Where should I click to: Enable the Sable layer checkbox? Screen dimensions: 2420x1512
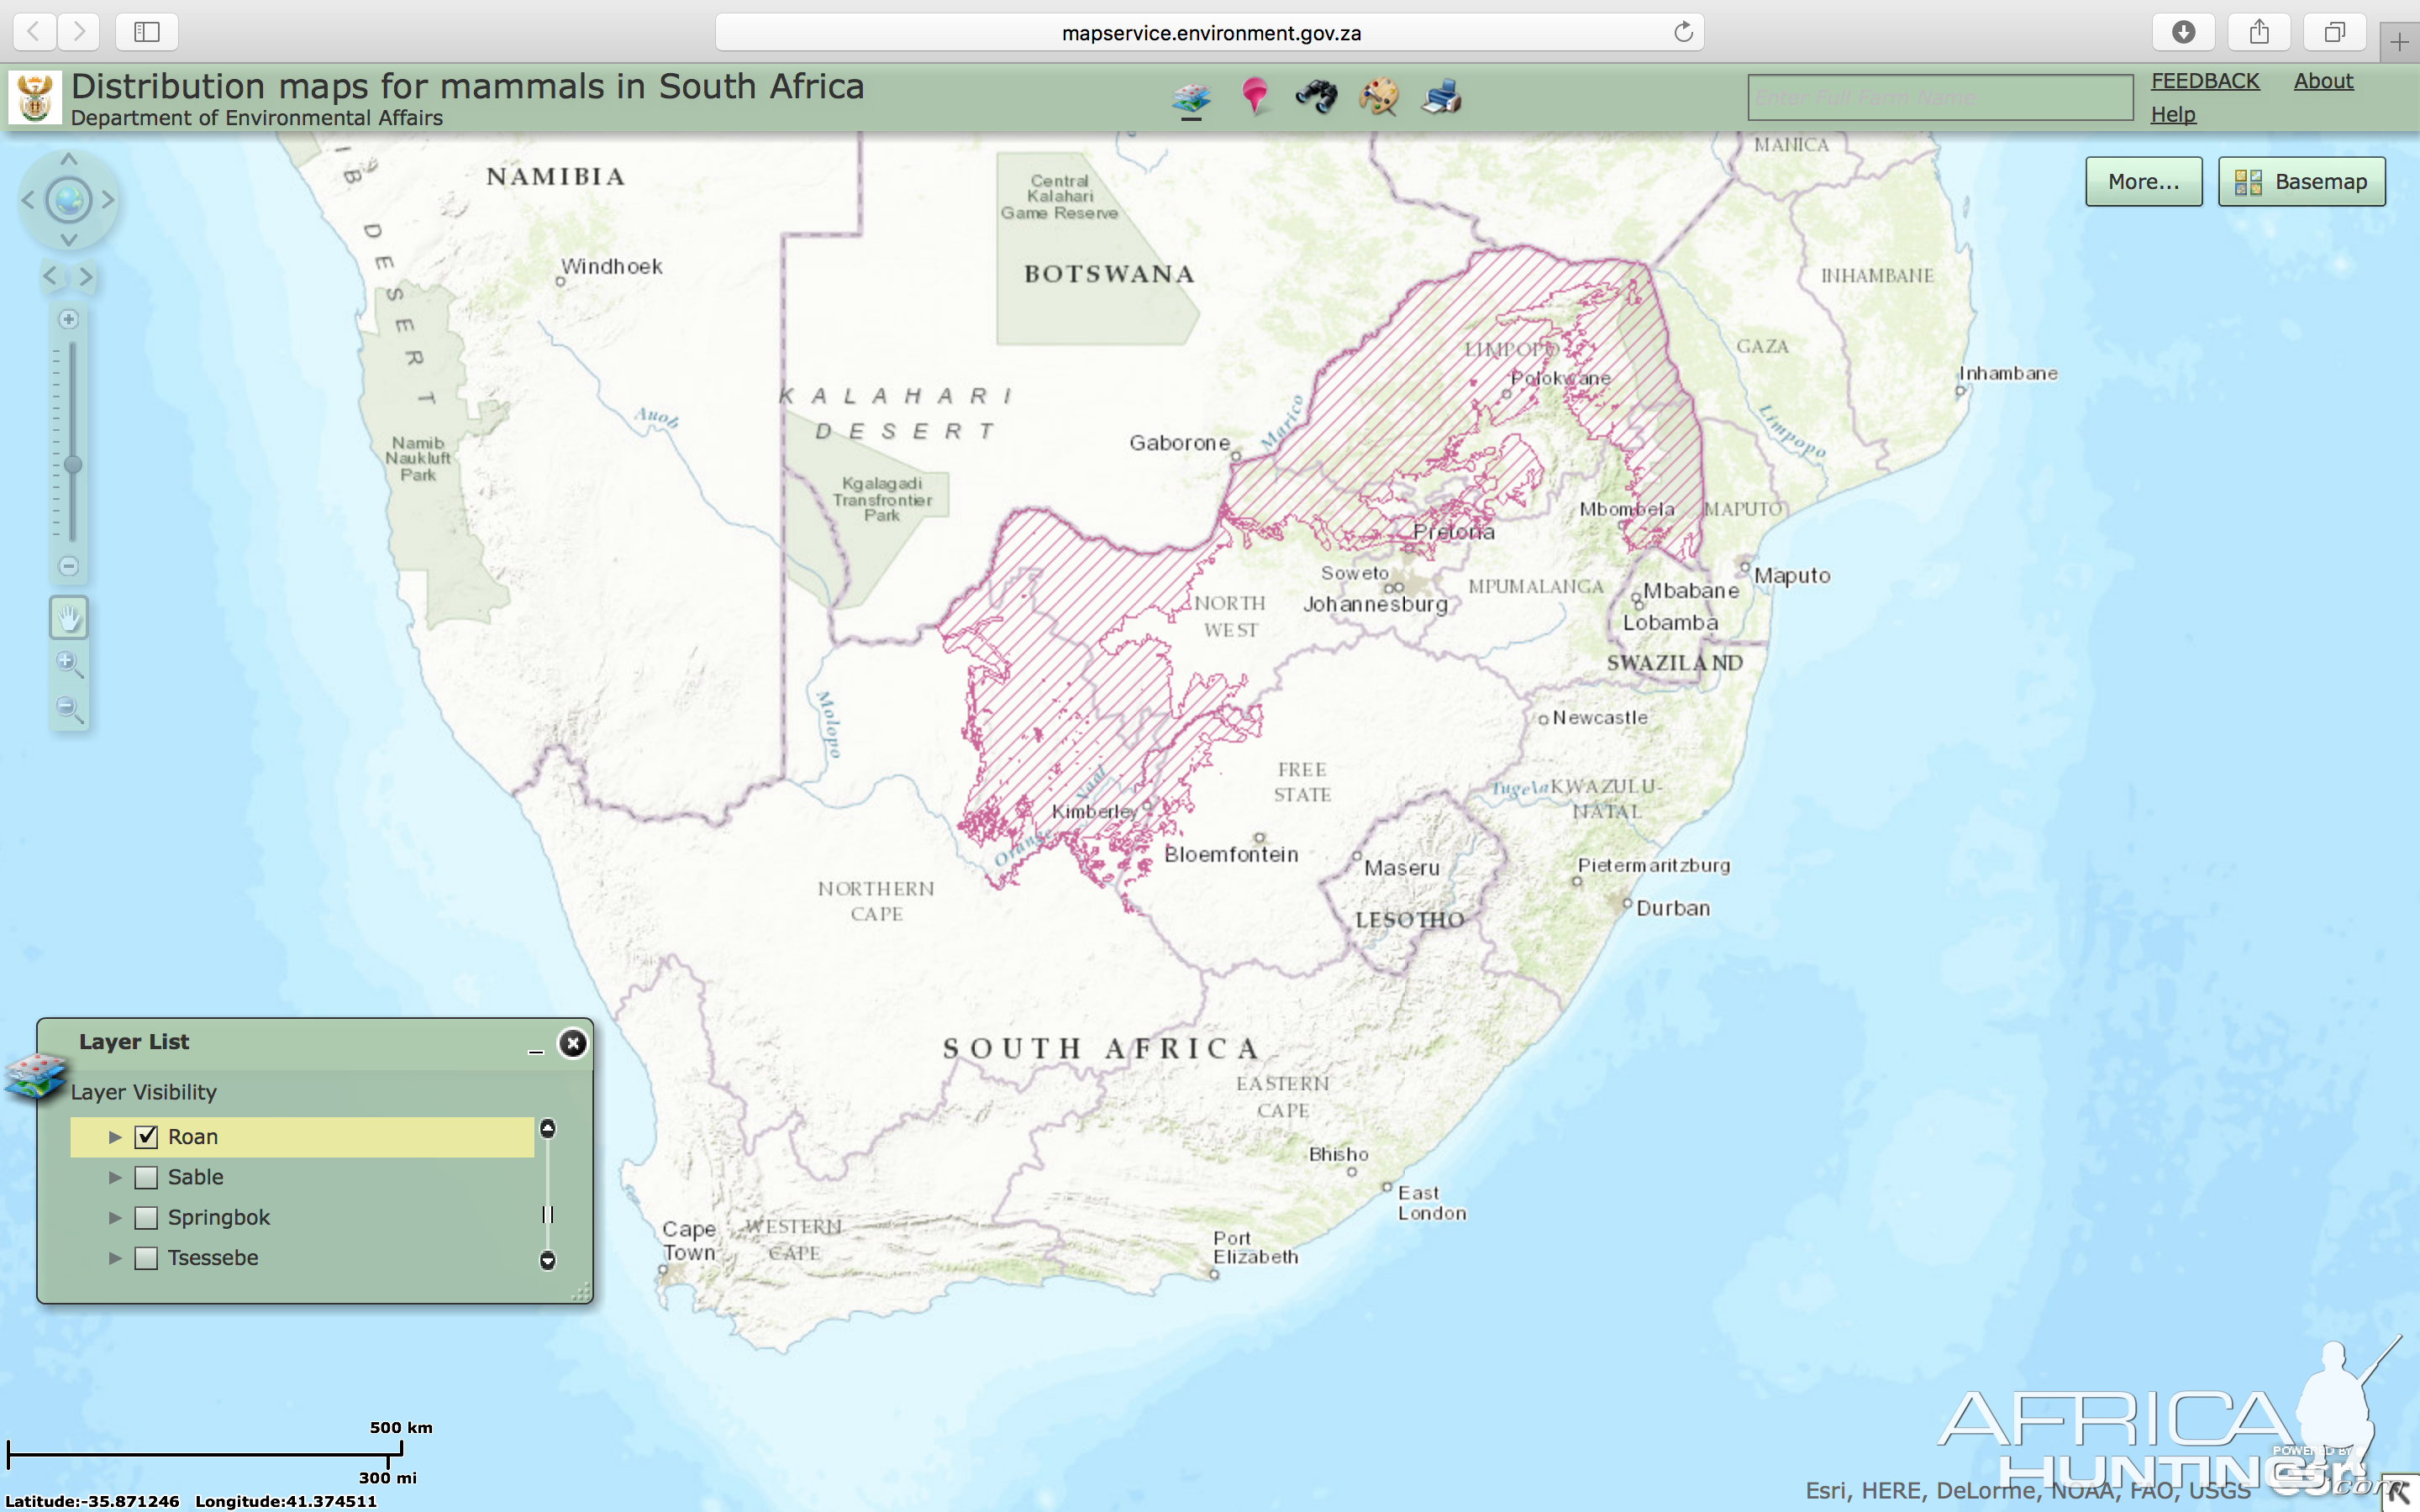point(146,1177)
